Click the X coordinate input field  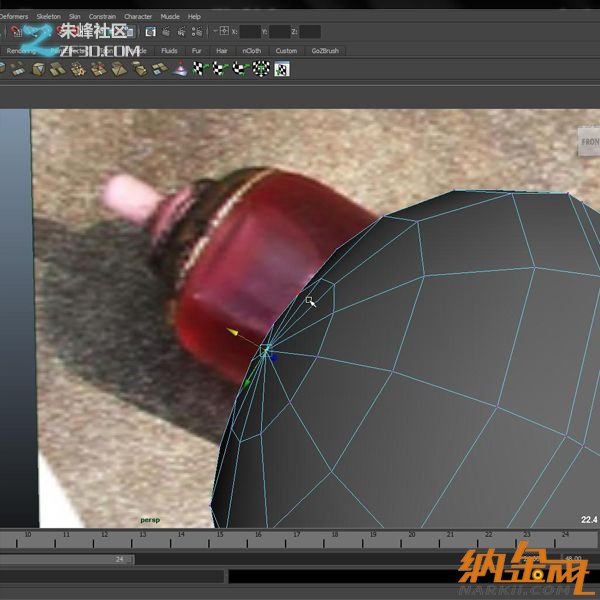point(253,32)
